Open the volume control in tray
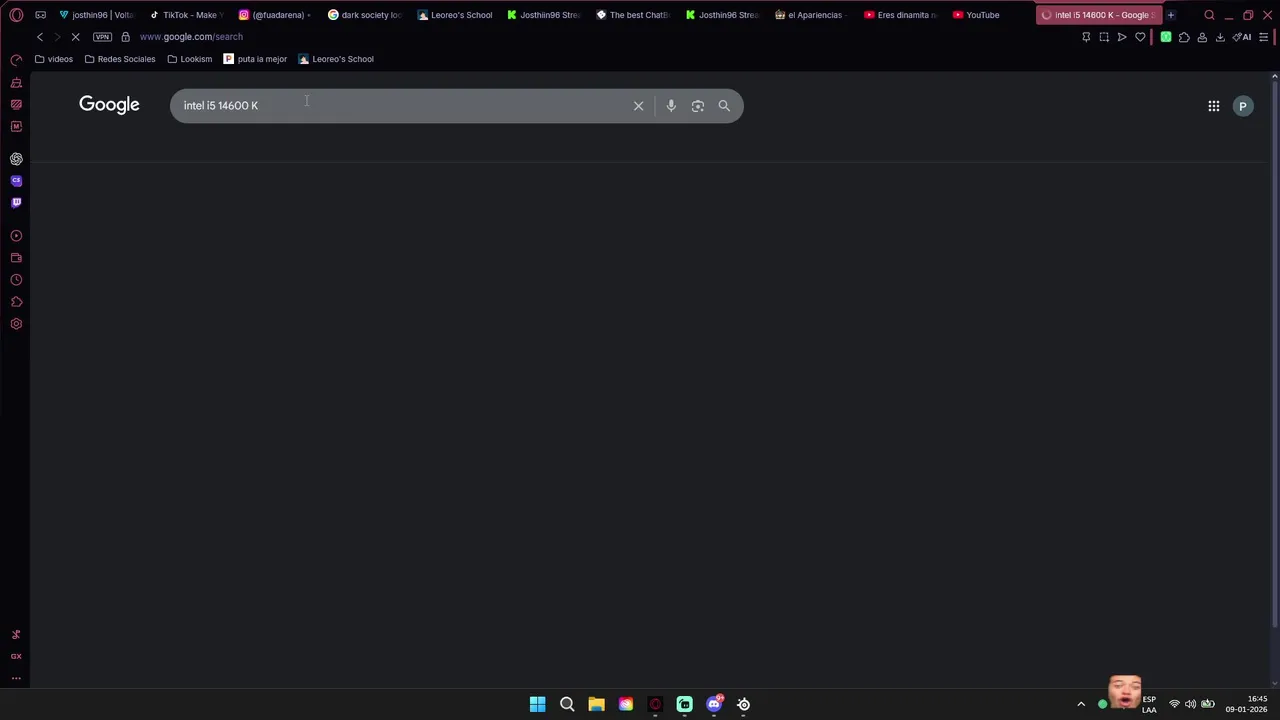Image resolution: width=1280 pixels, height=720 pixels. [1190, 704]
